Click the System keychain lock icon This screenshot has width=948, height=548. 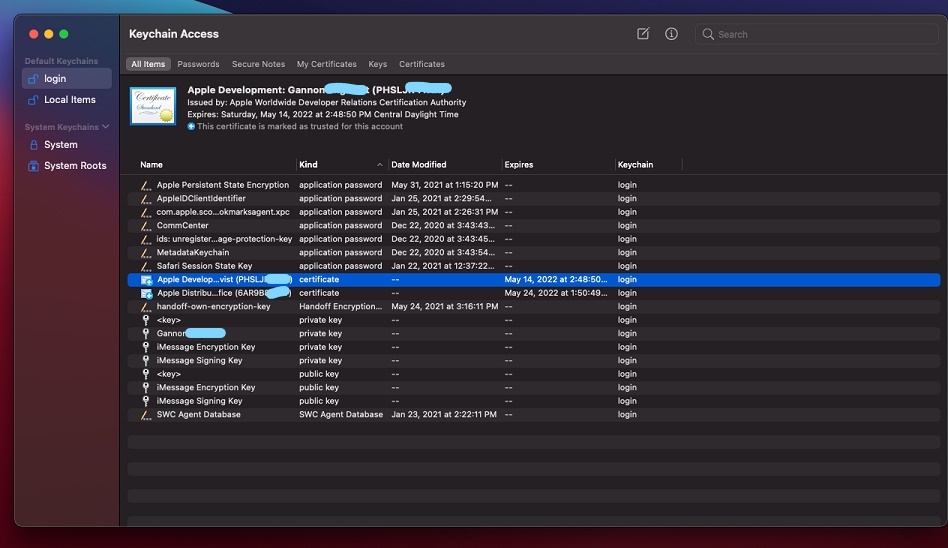pyautogui.click(x=34, y=145)
